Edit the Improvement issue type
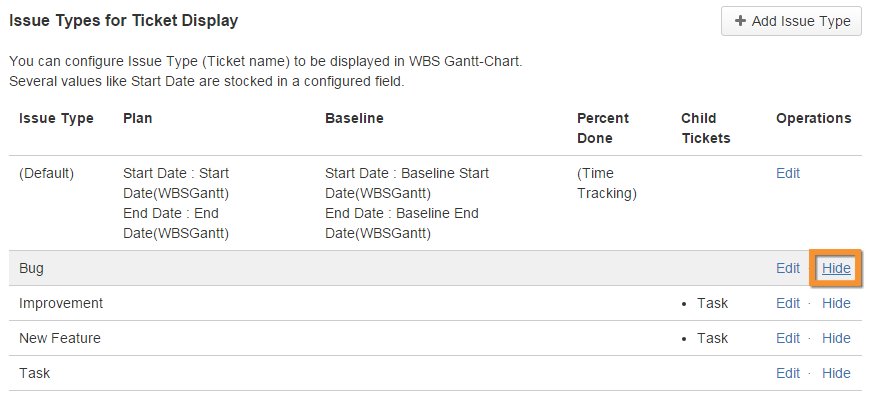Image resolution: width=870 pixels, height=396 pixels. pyautogui.click(x=788, y=303)
